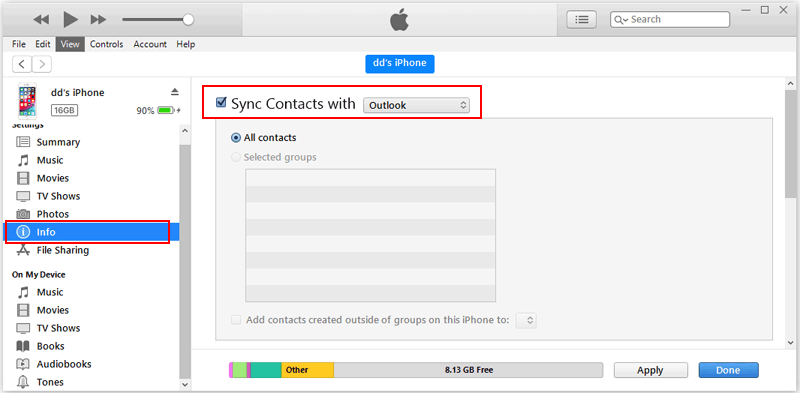
Task: Click the sidebar scroll down arrow
Action: pos(185,384)
